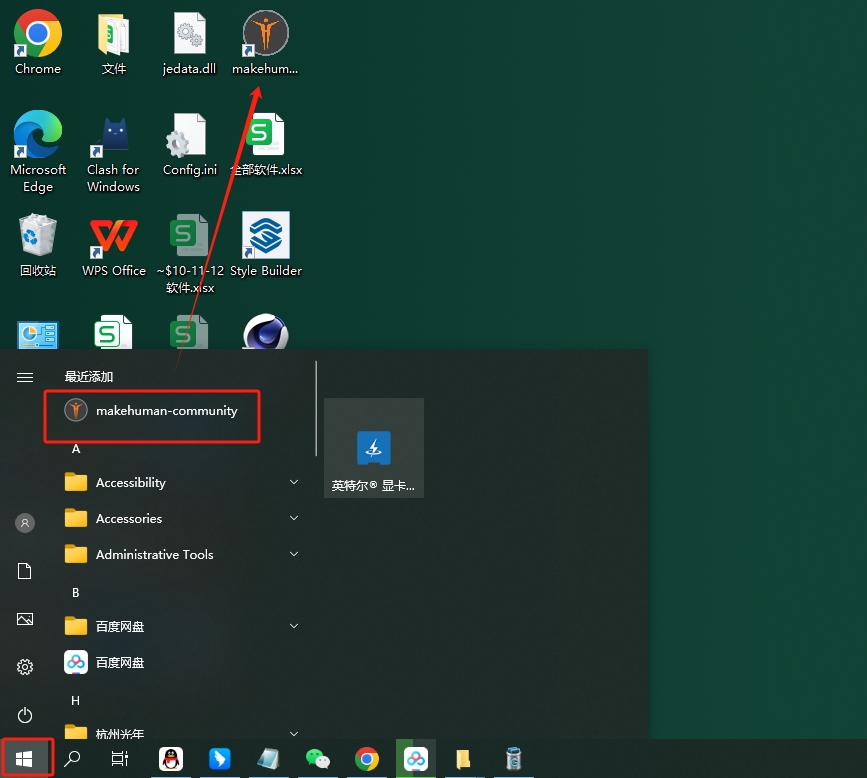Open the Chrome desktop shortcut
867x778 pixels.
click(38, 42)
